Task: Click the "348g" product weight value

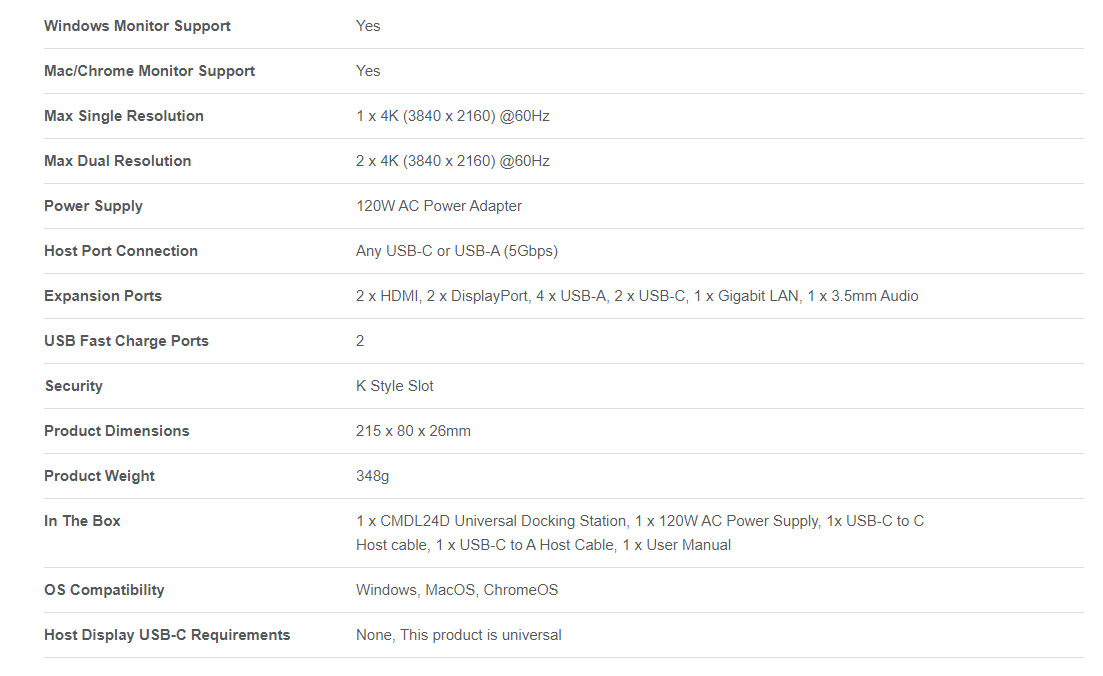Action: [372, 476]
